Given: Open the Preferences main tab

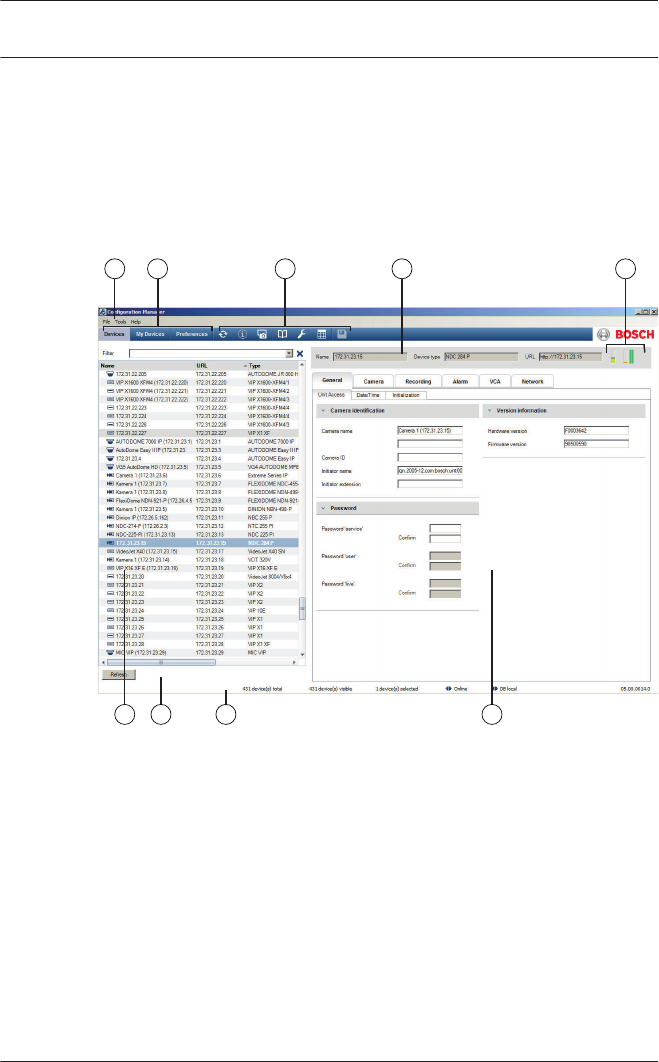Looking at the screenshot, I should [192, 334].
